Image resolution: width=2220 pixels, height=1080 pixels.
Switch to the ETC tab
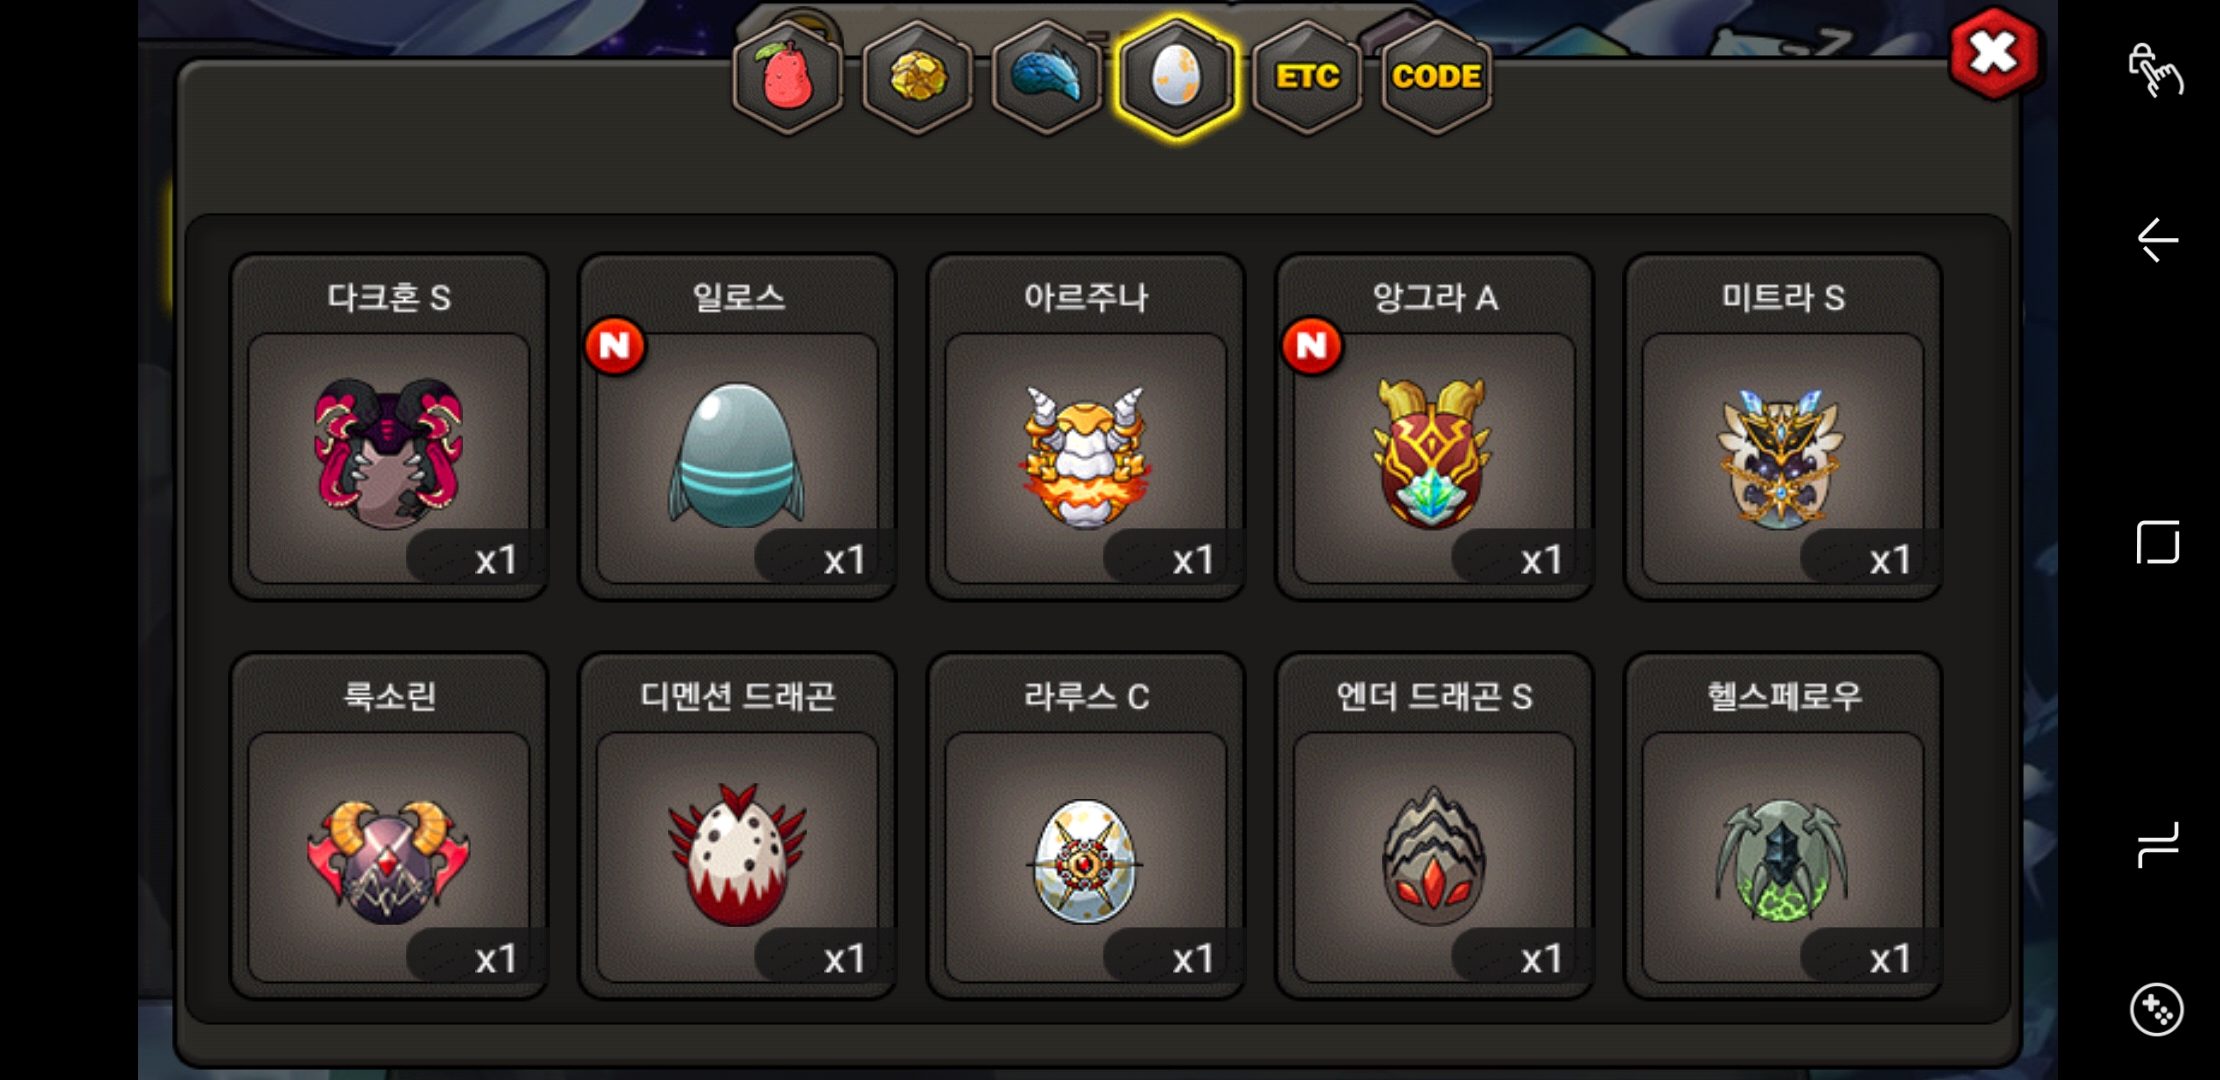pyautogui.click(x=1307, y=77)
